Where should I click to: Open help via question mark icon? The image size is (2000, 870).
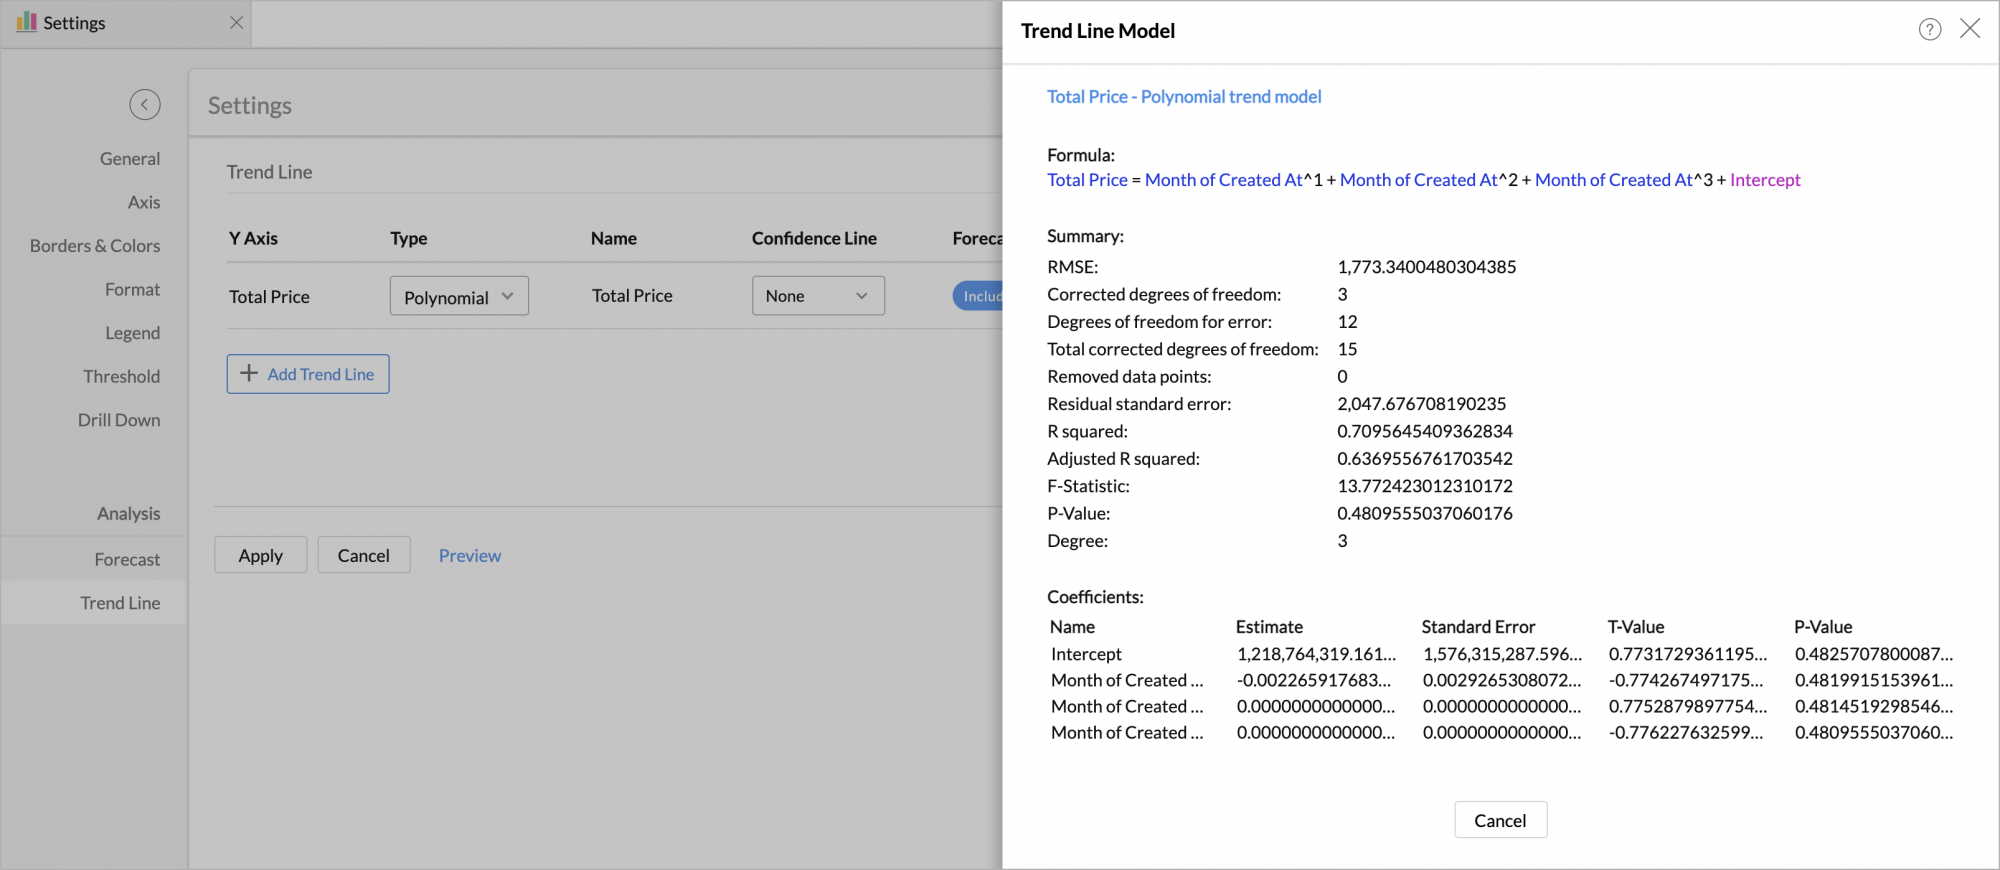pos(1929,30)
